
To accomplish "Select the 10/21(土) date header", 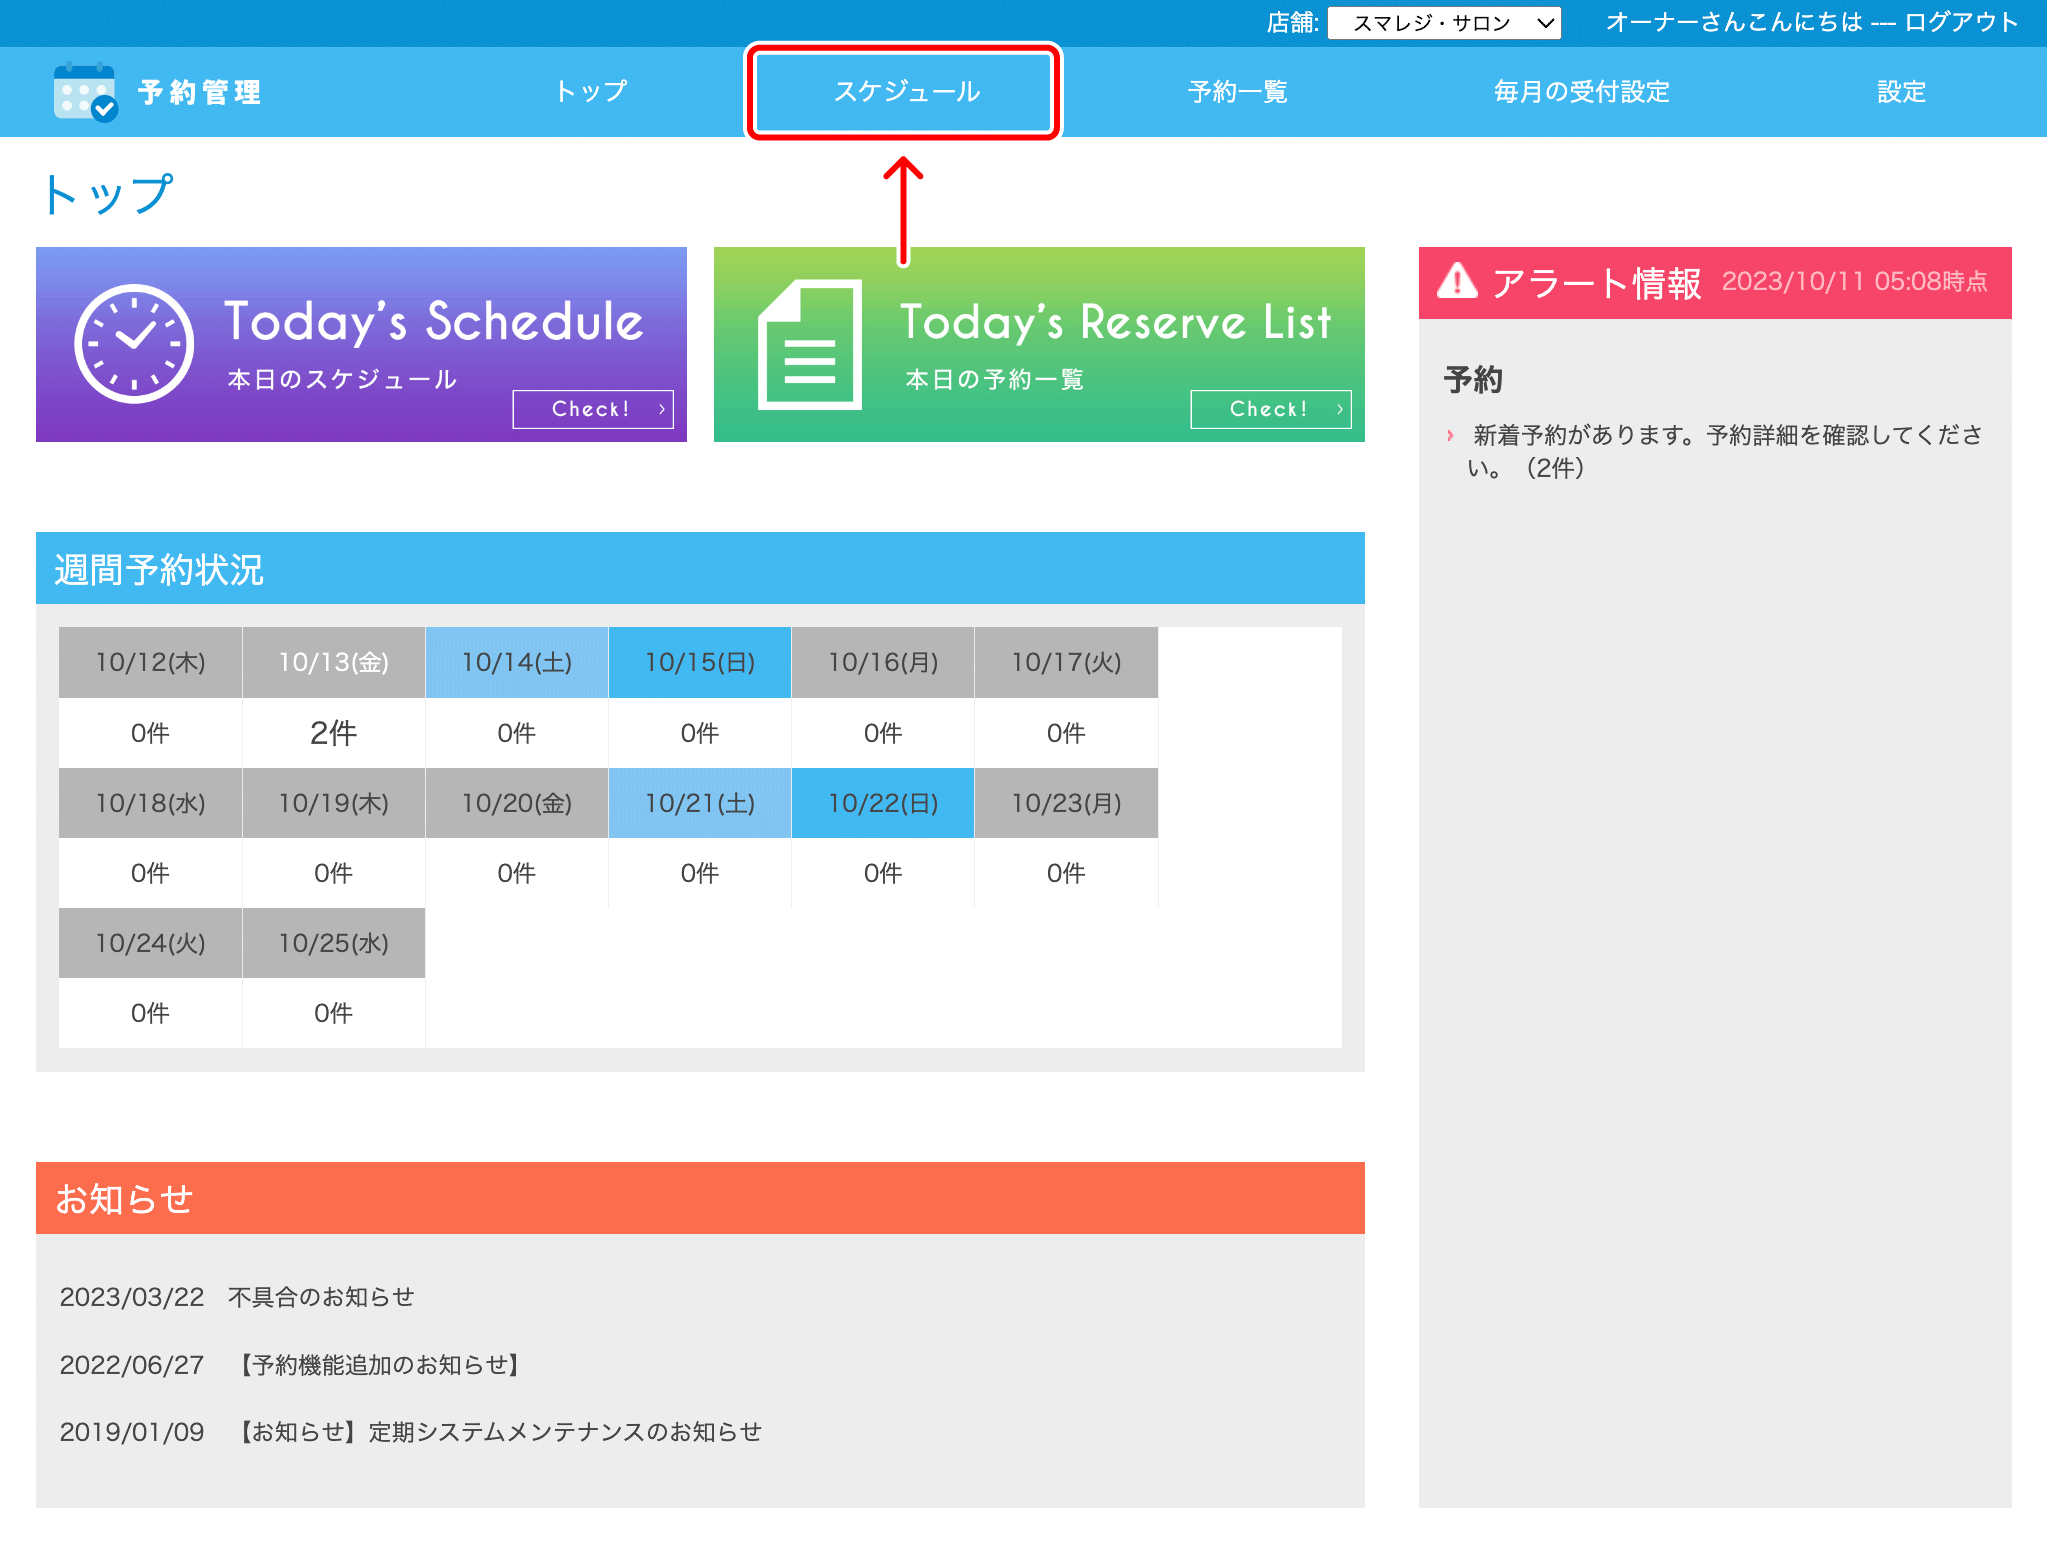I will click(700, 803).
